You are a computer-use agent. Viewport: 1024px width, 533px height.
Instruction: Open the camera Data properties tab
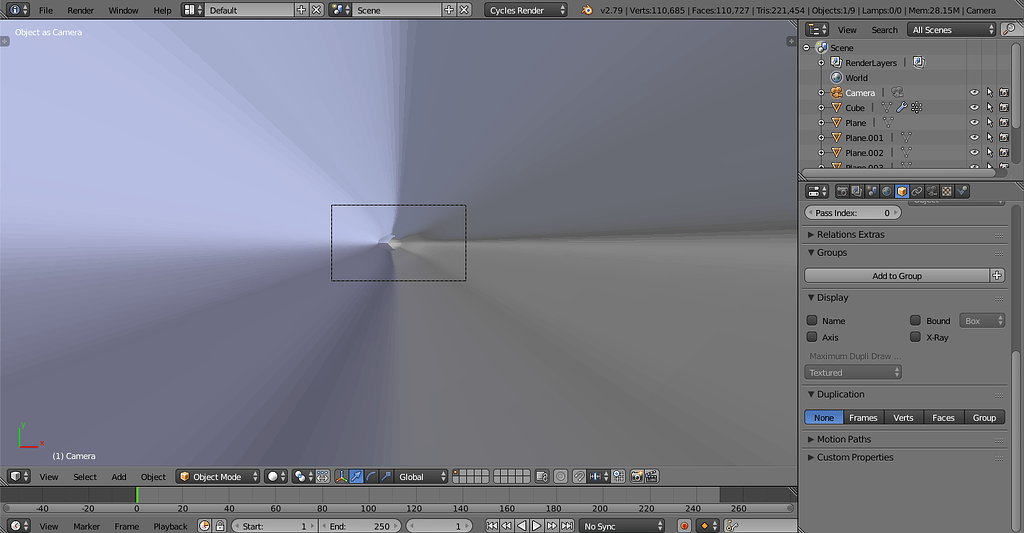click(x=932, y=191)
